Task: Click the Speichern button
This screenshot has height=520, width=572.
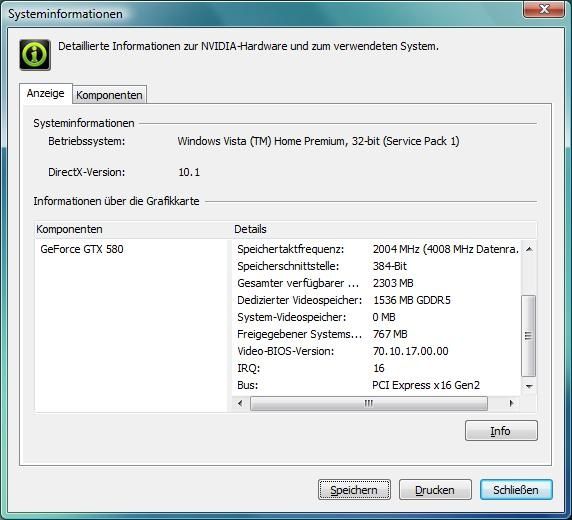Action: coord(354,489)
